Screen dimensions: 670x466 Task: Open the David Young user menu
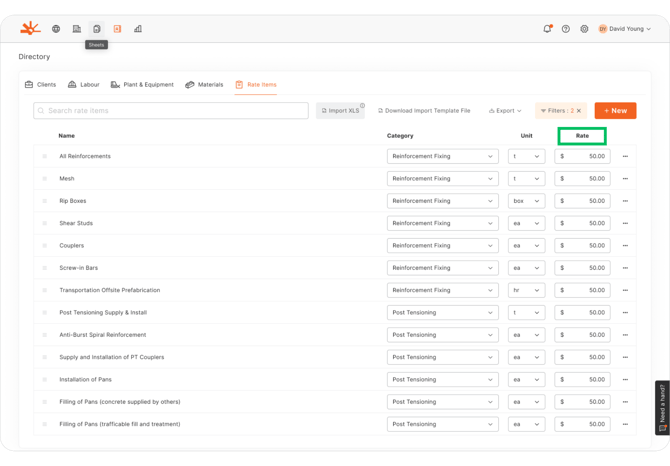tap(625, 29)
